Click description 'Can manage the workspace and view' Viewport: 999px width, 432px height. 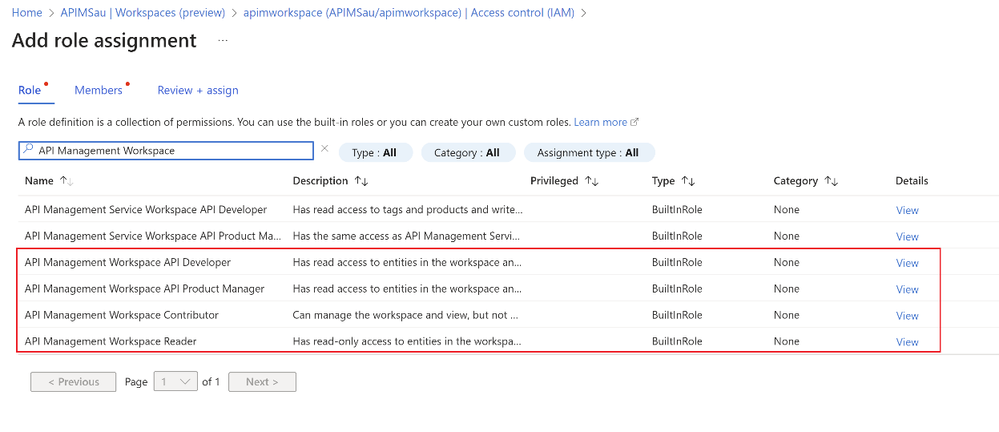coord(407,315)
